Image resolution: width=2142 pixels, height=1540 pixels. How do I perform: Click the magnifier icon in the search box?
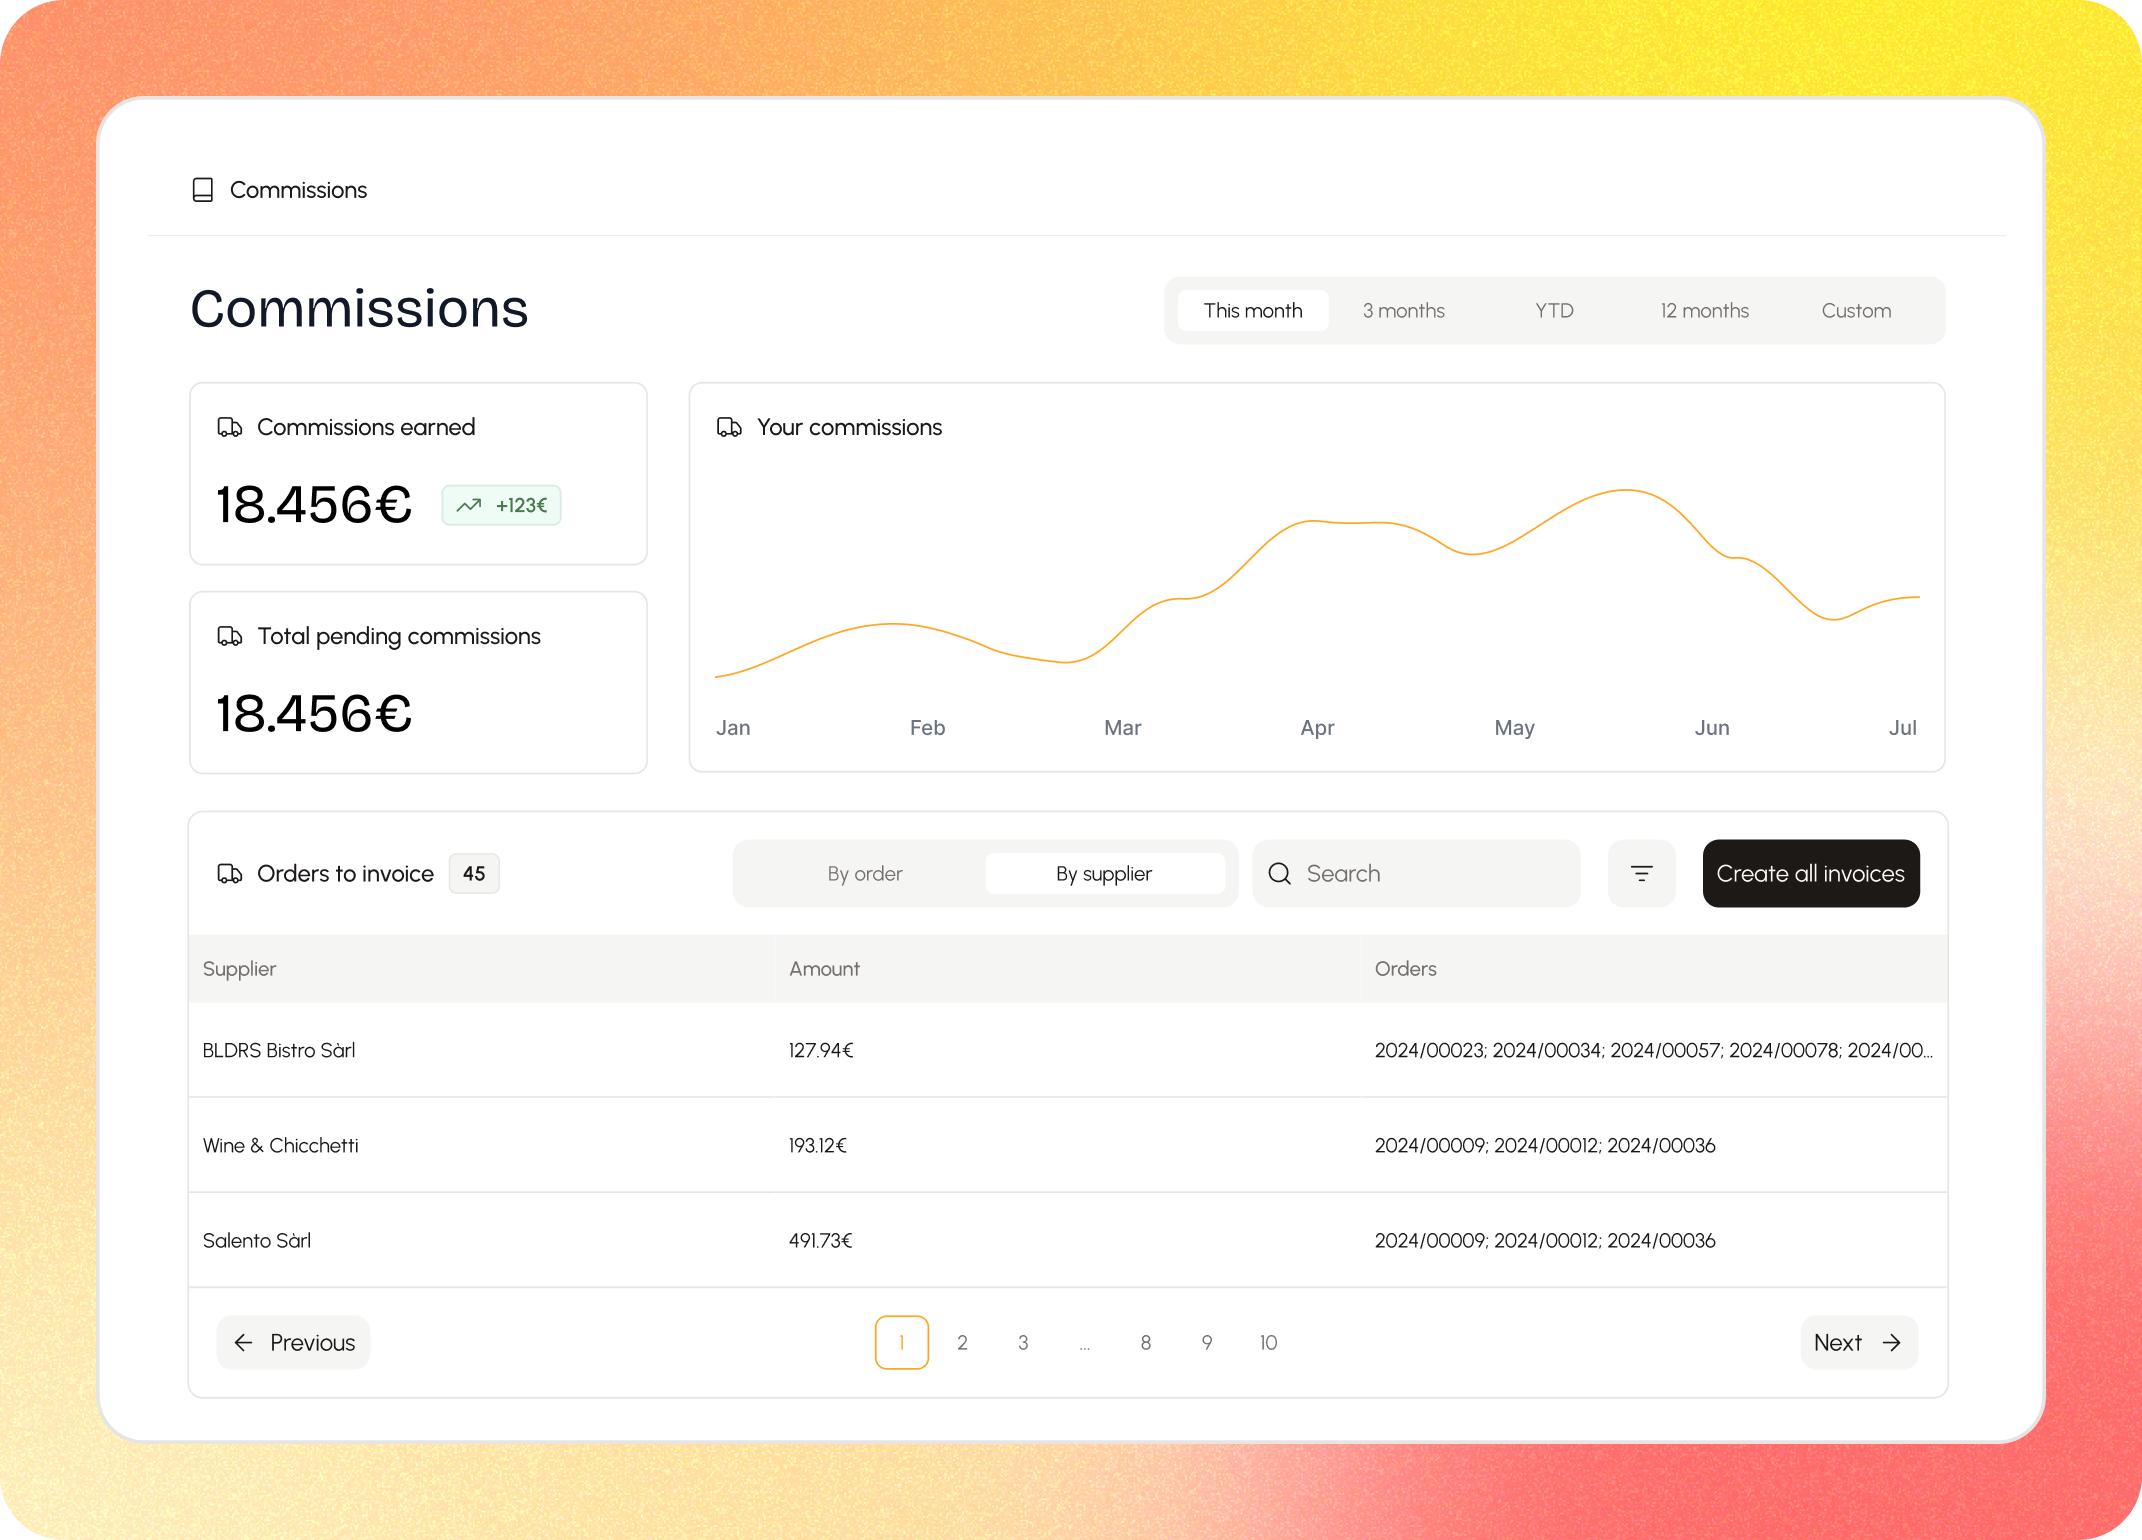coord(1279,874)
